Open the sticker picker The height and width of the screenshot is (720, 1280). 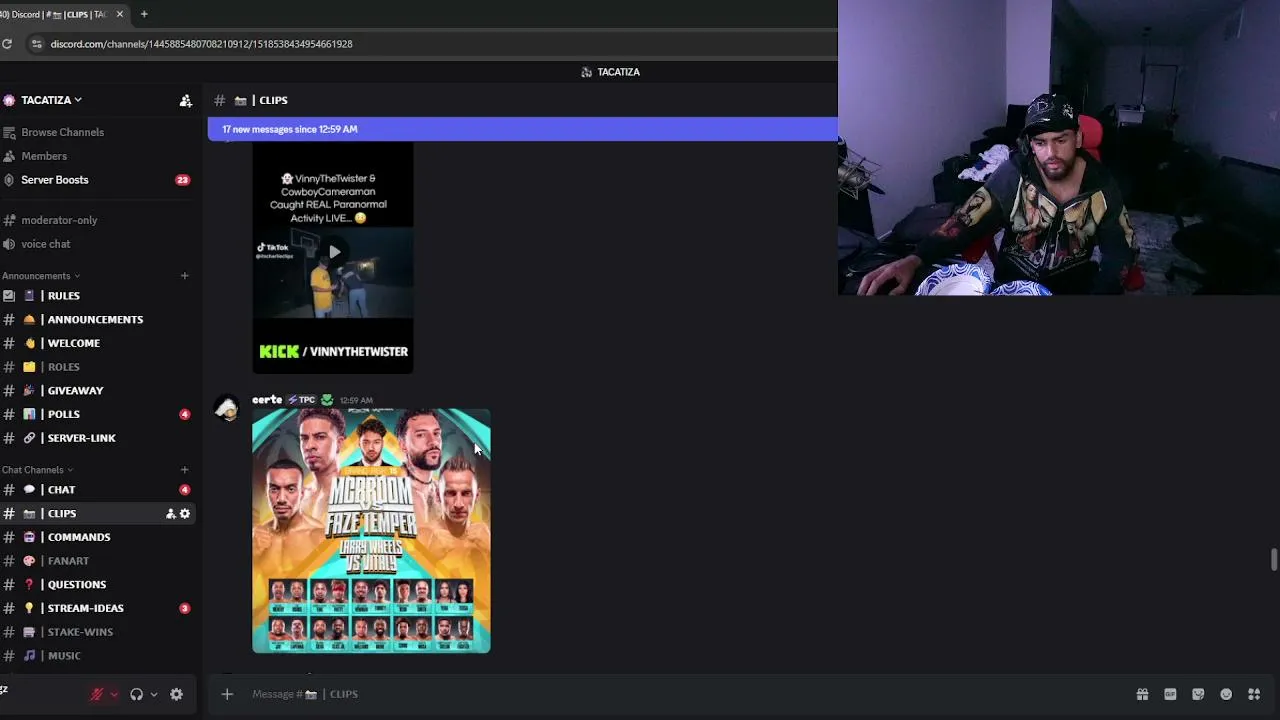point(1198,694)
